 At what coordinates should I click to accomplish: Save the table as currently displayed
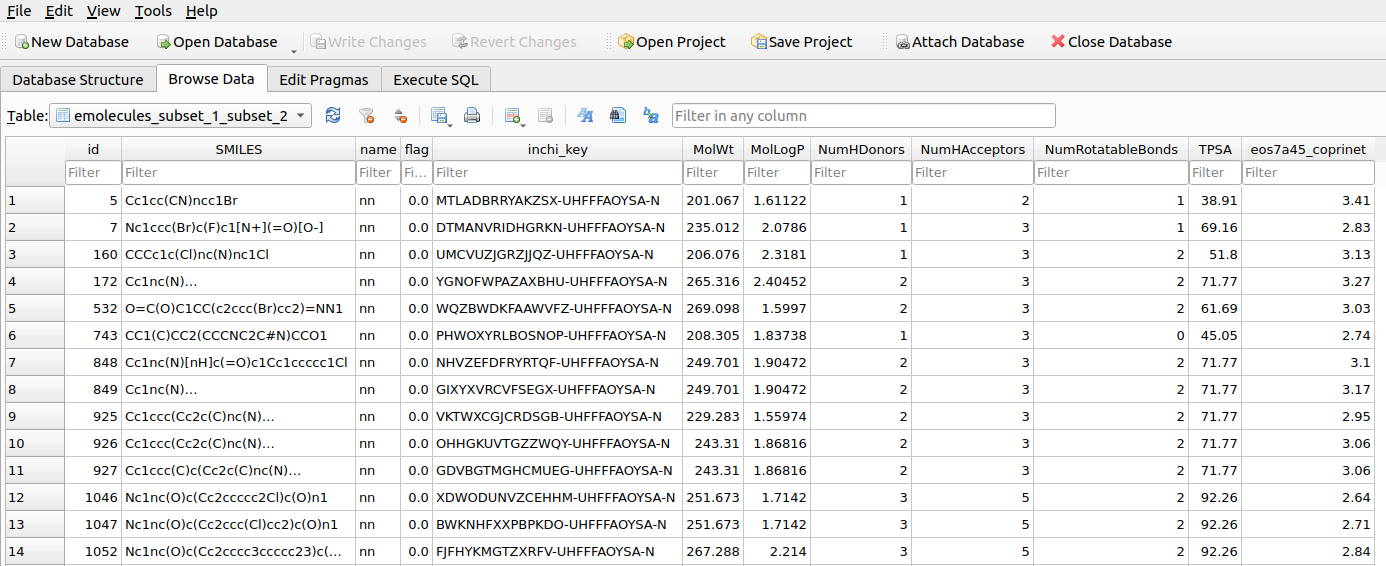click(x=438, y=116)
